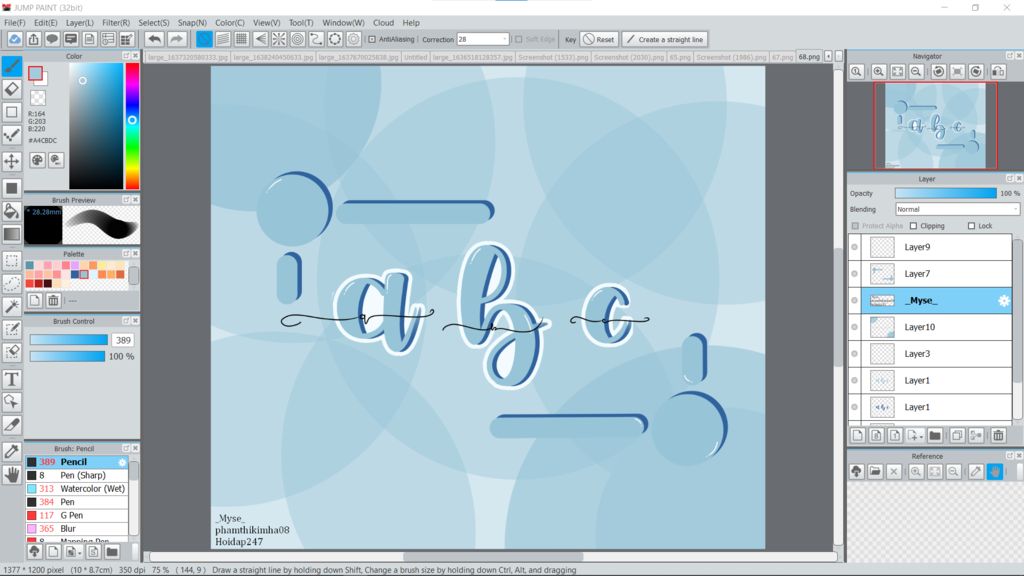Zoom in with Navigator magnifier plus
The image size is (1024, 576).
point(879,71)
